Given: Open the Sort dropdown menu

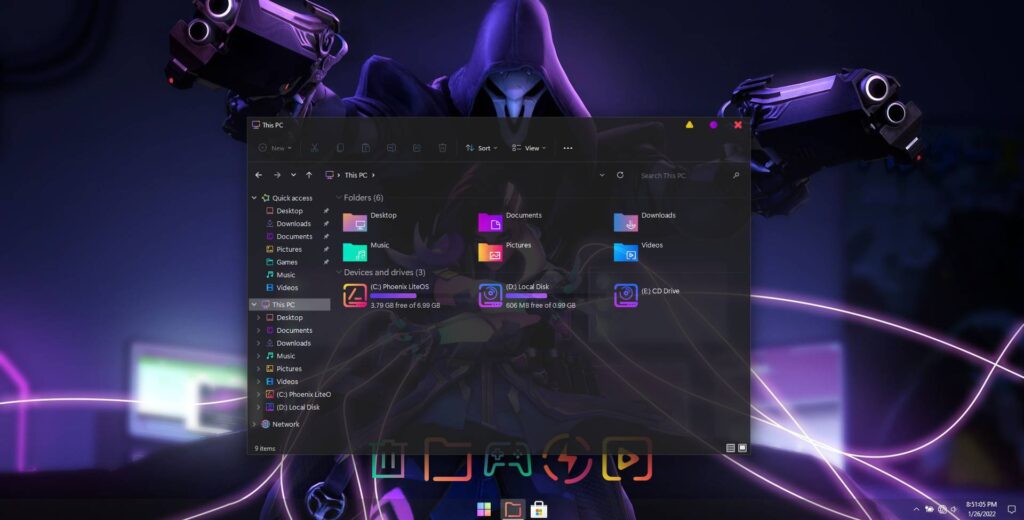Looking at the screenshot, I should pyautogui.click(x=481, y=148).
